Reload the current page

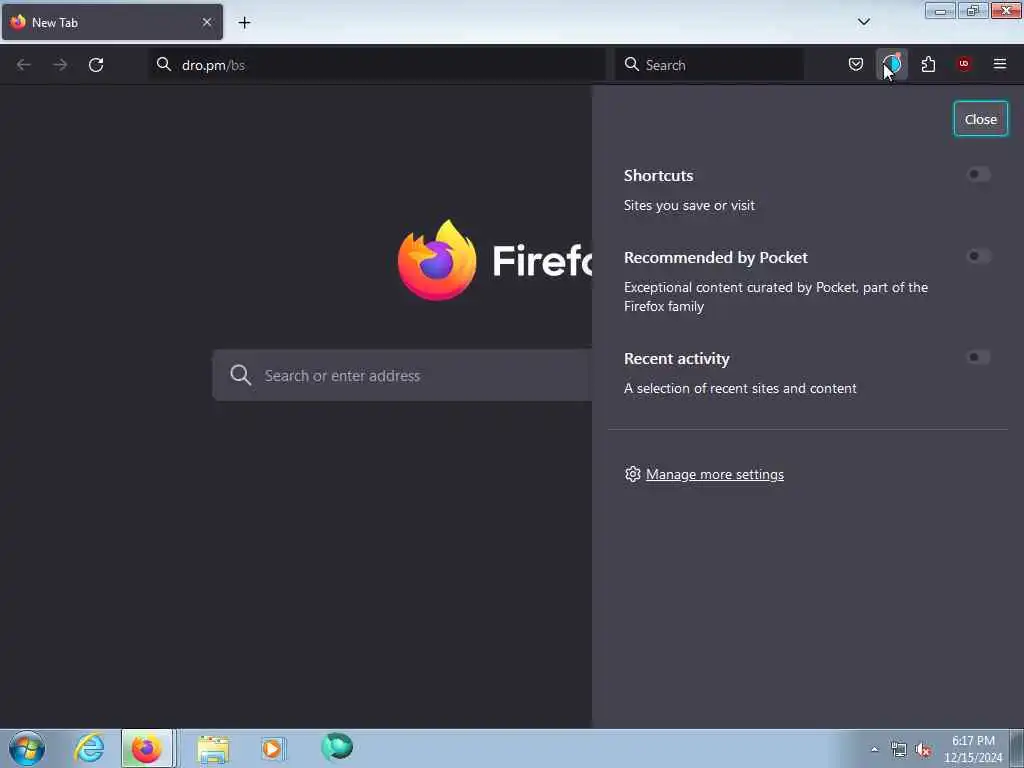tap(96, 65)
